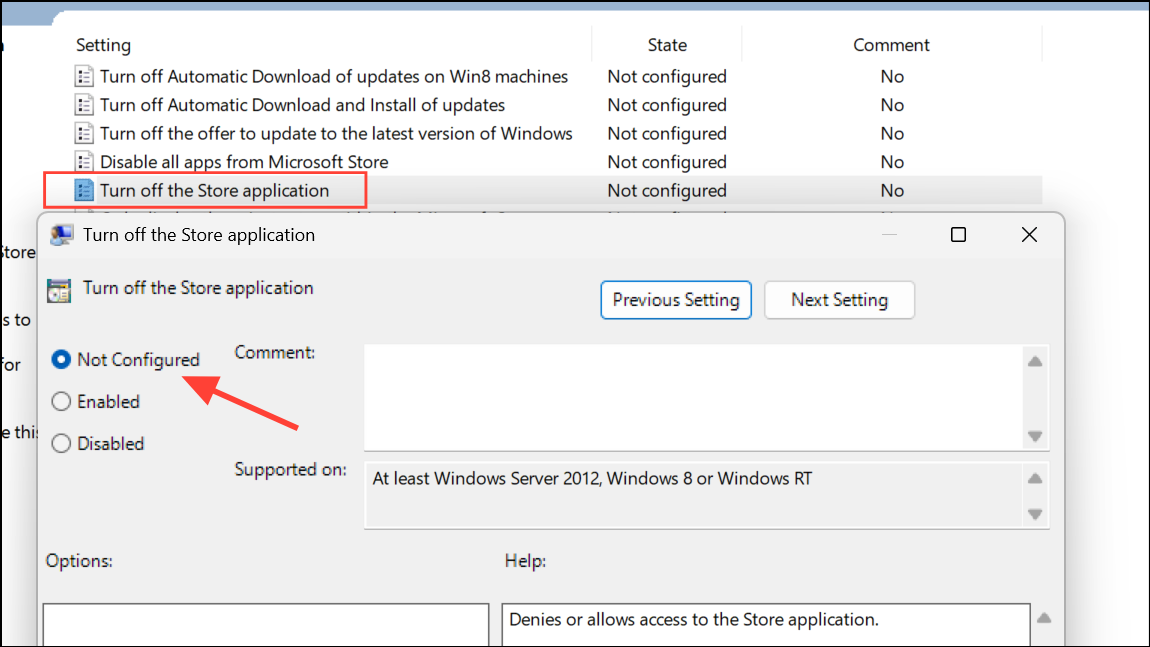Click 'Not configured' state of offer to update policy
The height and width of the screenshot is (647, 1150).
[667, 134]
